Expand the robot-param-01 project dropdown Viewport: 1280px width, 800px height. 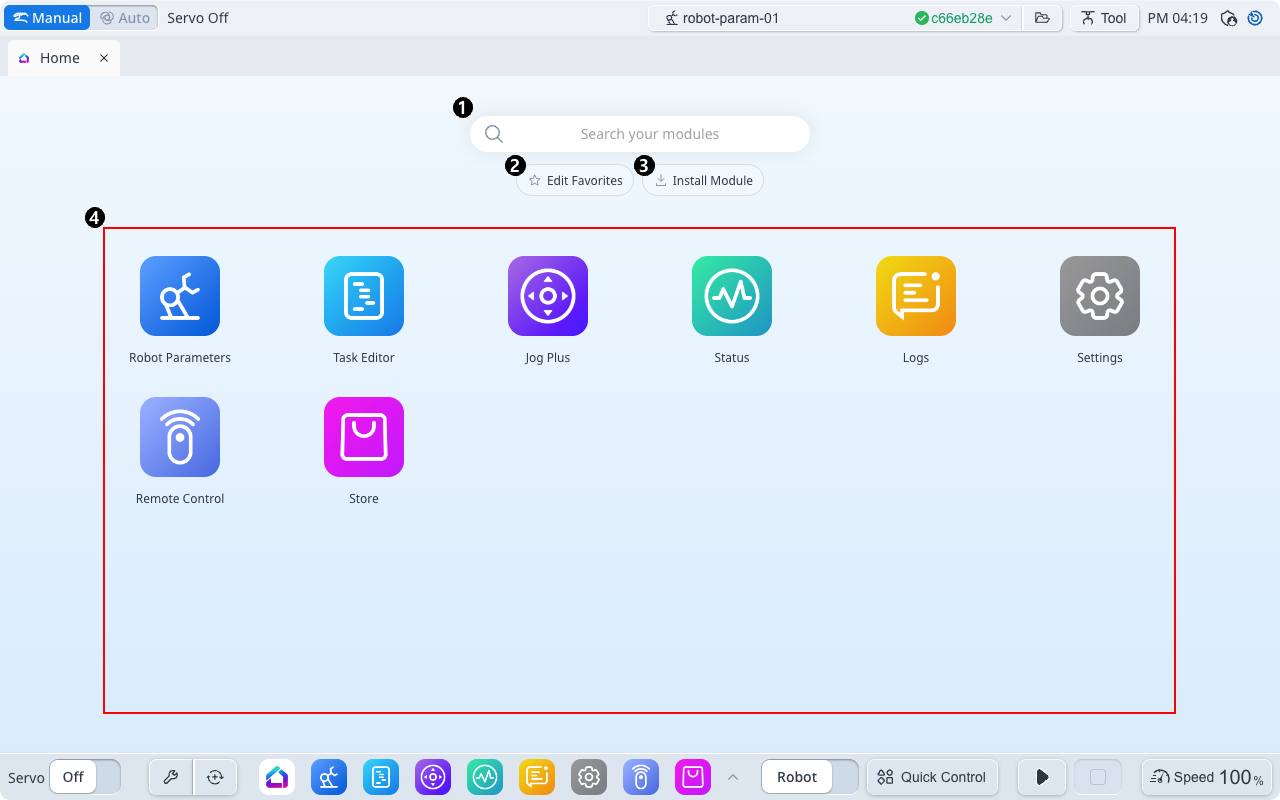1006,18
